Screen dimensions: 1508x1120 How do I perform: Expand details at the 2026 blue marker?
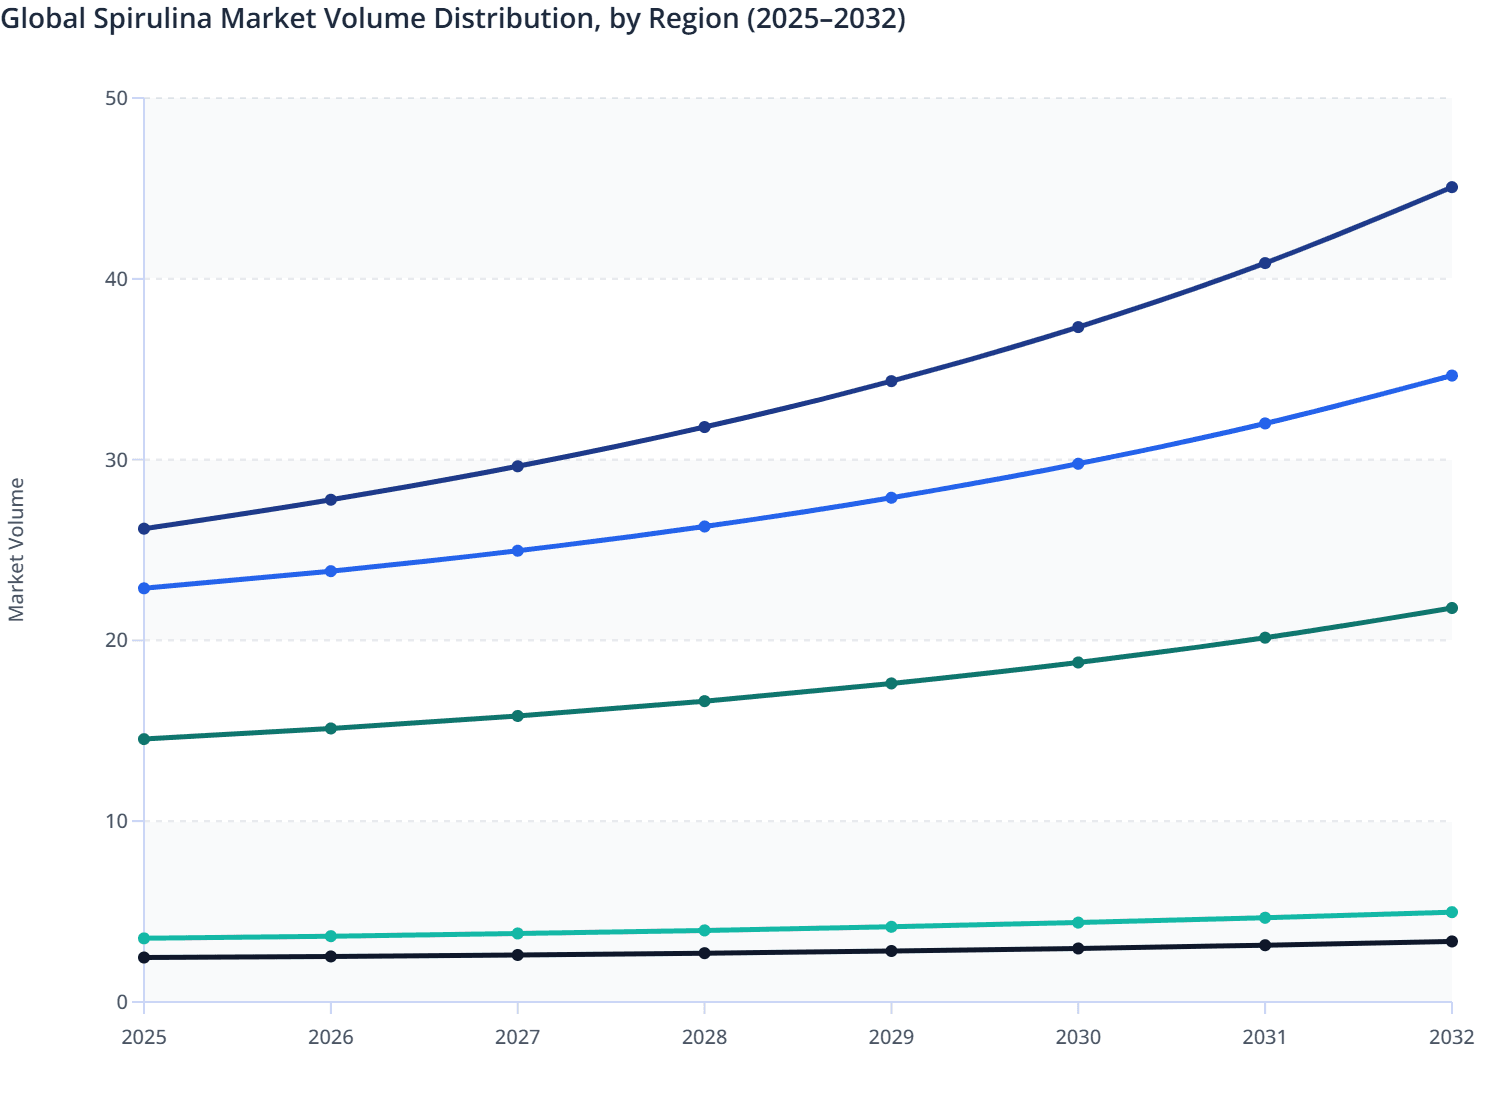coord(331,571)
